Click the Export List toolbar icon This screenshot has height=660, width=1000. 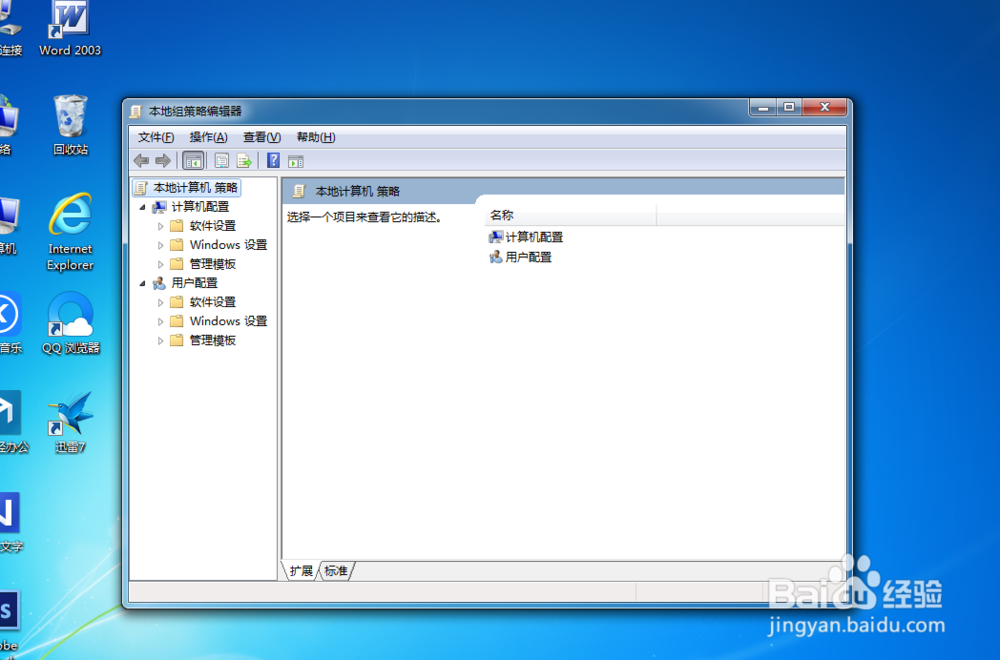244,161
